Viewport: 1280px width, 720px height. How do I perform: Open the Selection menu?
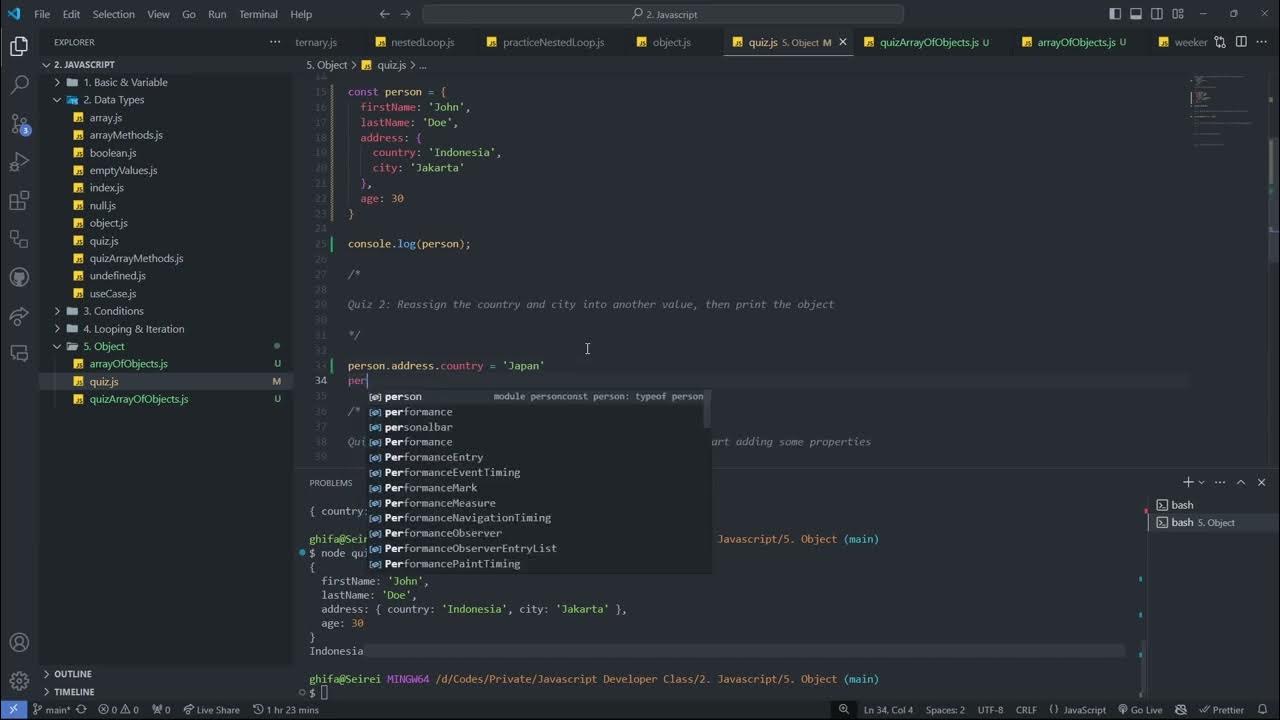(113, 14)
